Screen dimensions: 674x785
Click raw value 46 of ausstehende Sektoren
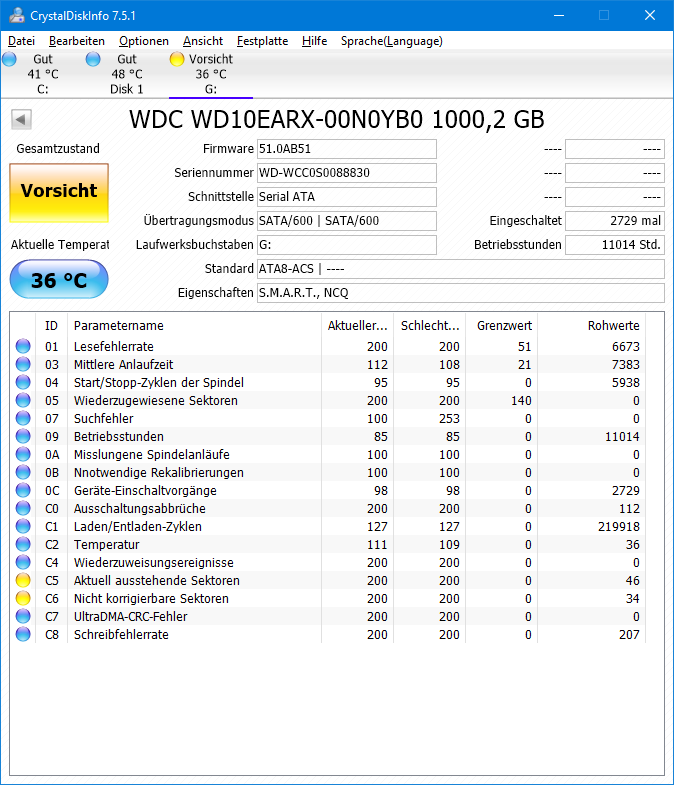(632, 581)
